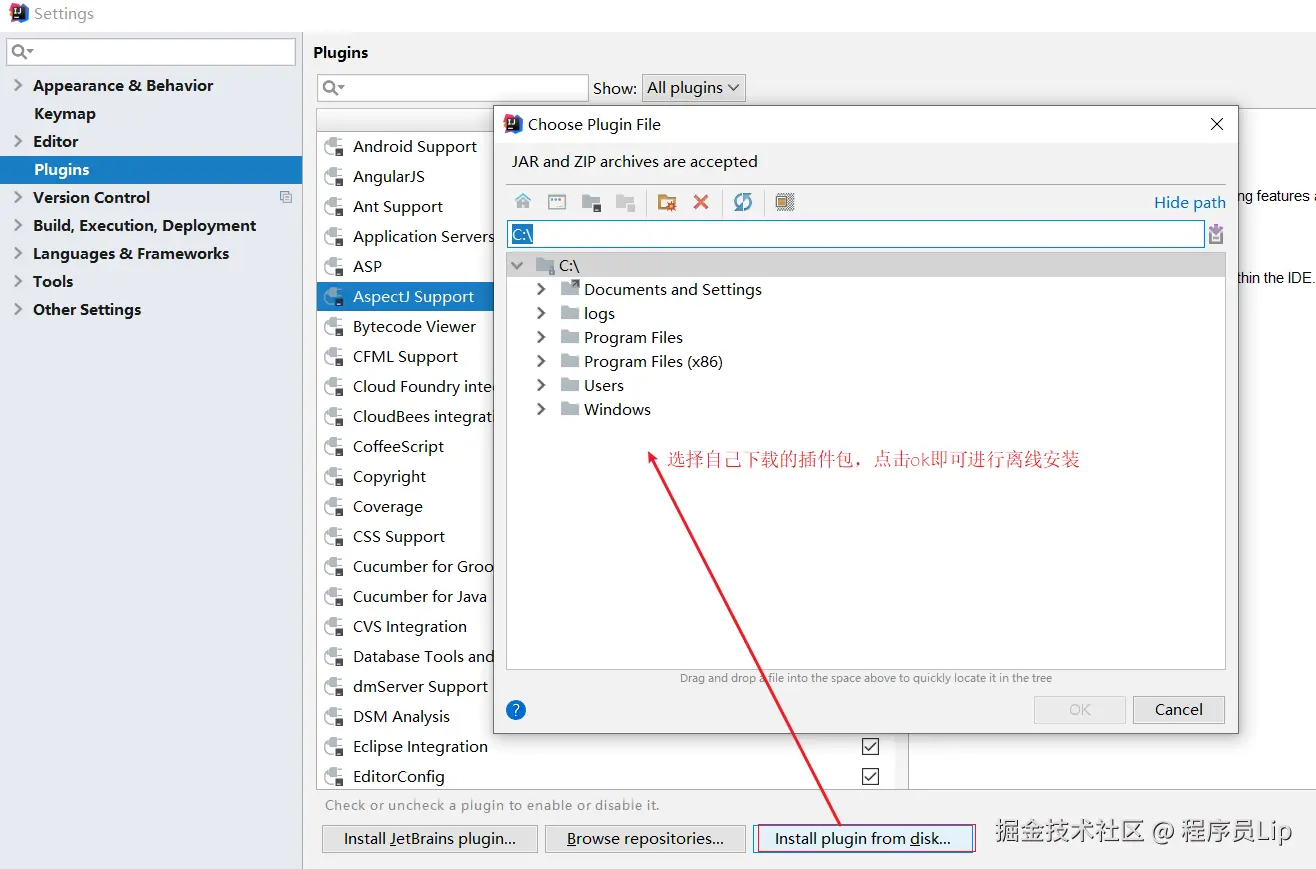Open the Version Control settings page
The image size is (1316, 869).
(x=91, y=197)
